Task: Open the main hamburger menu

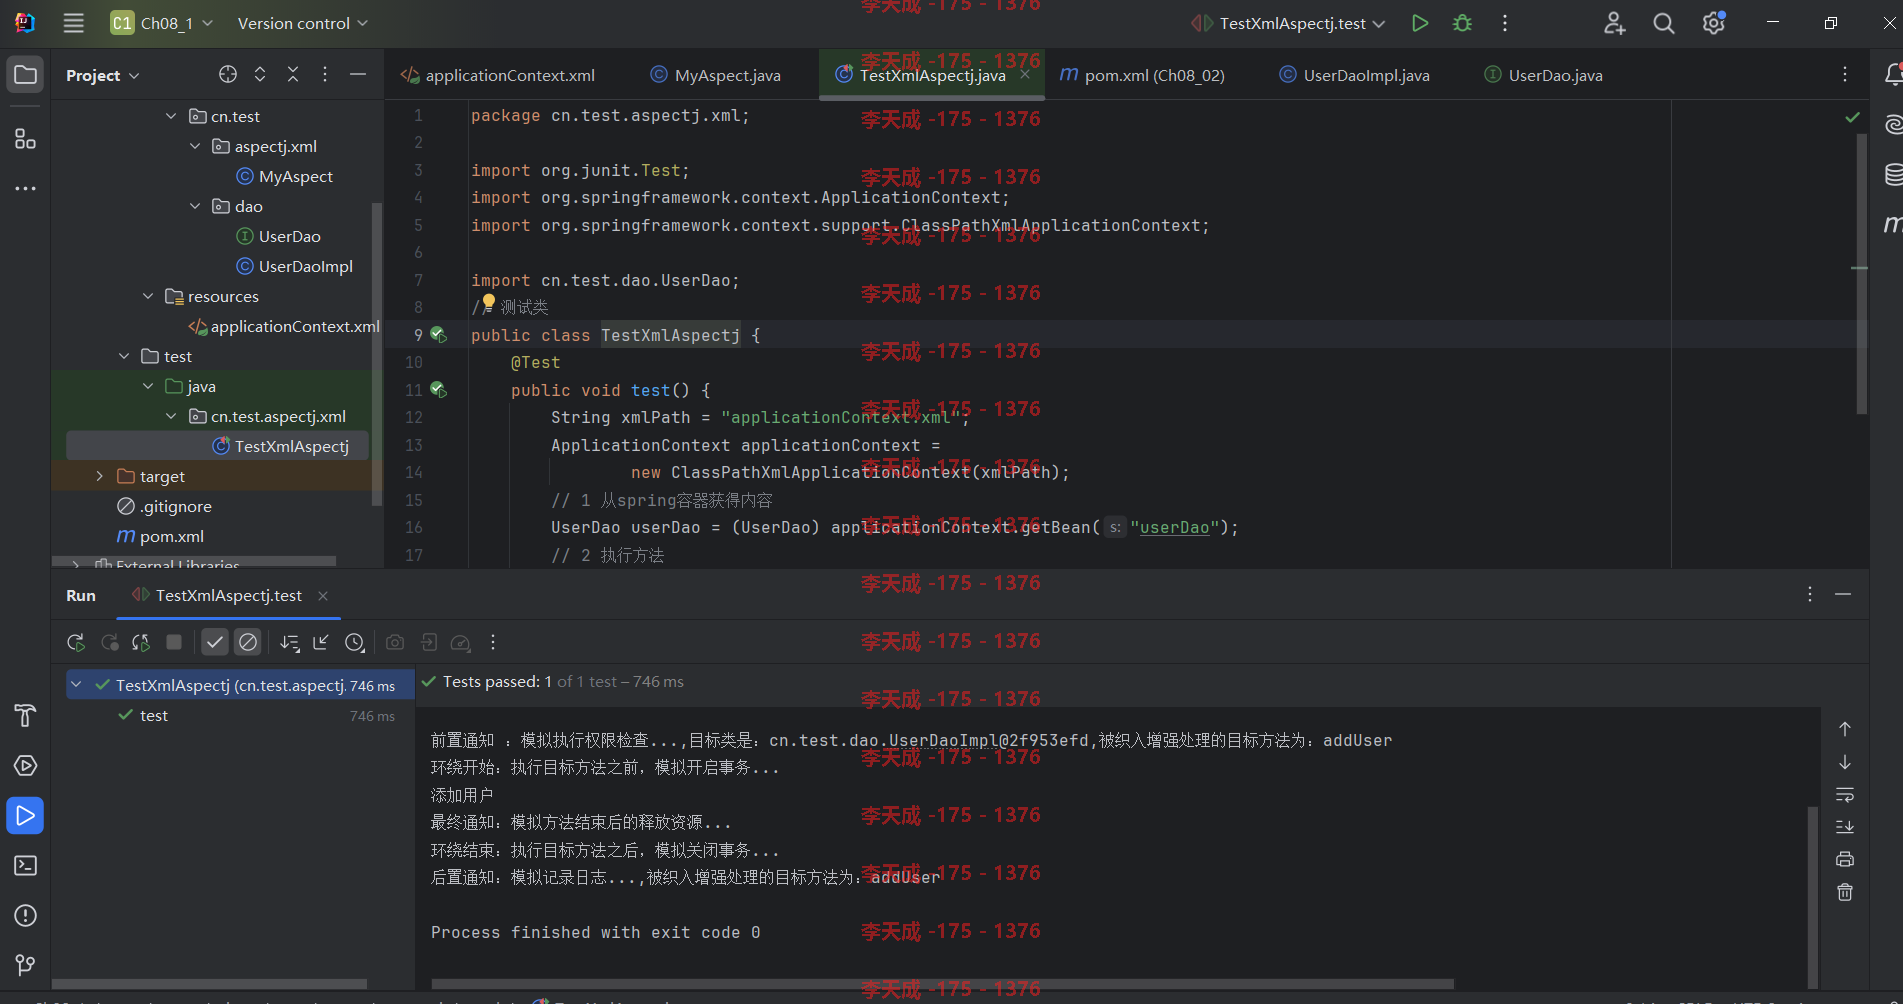Action: pos(73,23)
